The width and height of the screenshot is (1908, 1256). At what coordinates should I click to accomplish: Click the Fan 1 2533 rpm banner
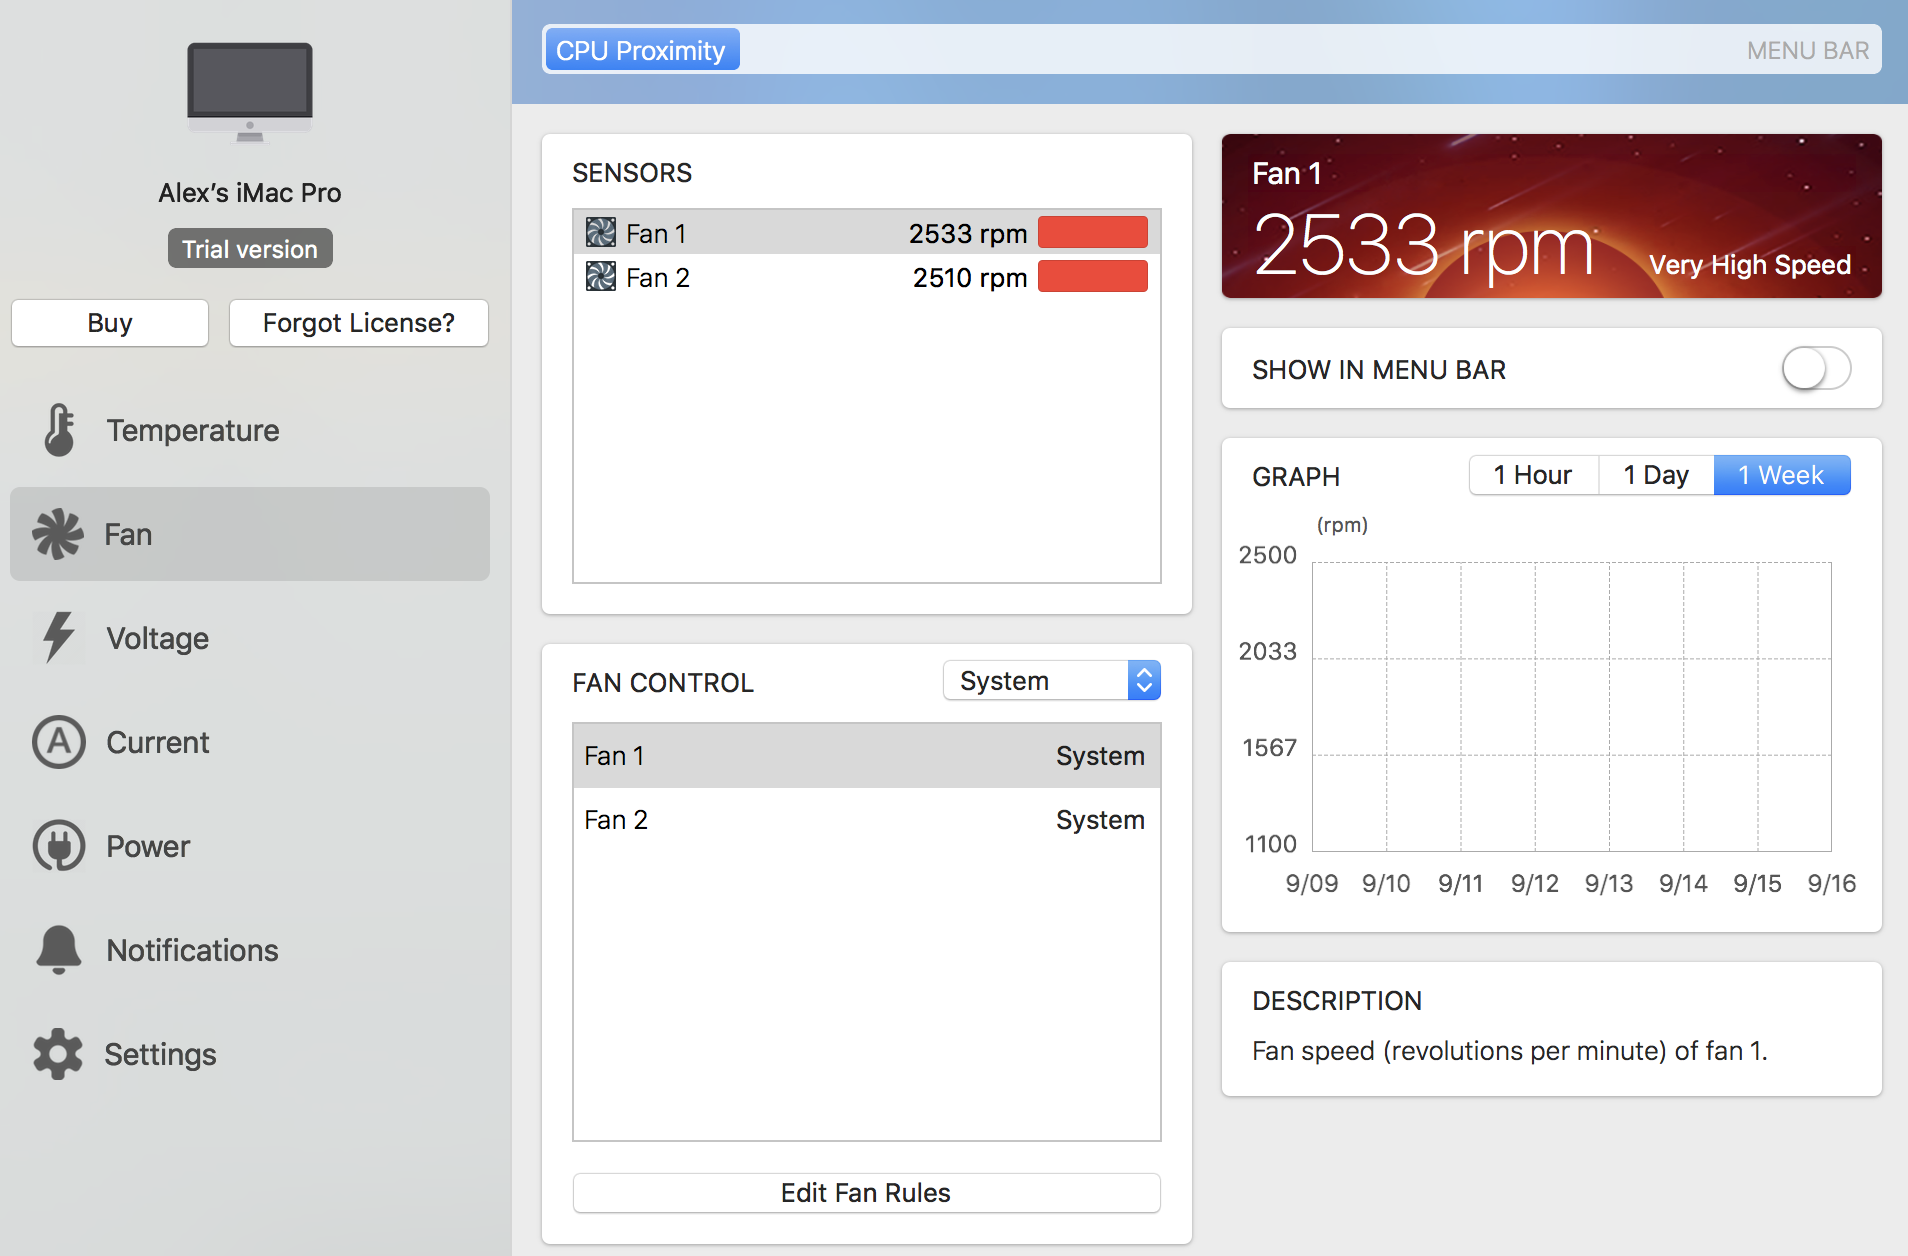(x=1551, y=216)
